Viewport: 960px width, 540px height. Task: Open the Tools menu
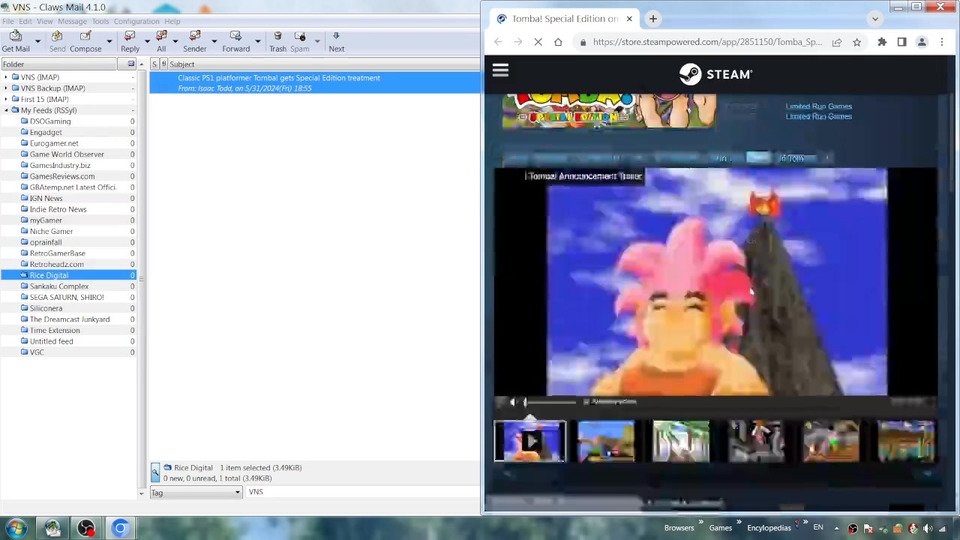100,21
